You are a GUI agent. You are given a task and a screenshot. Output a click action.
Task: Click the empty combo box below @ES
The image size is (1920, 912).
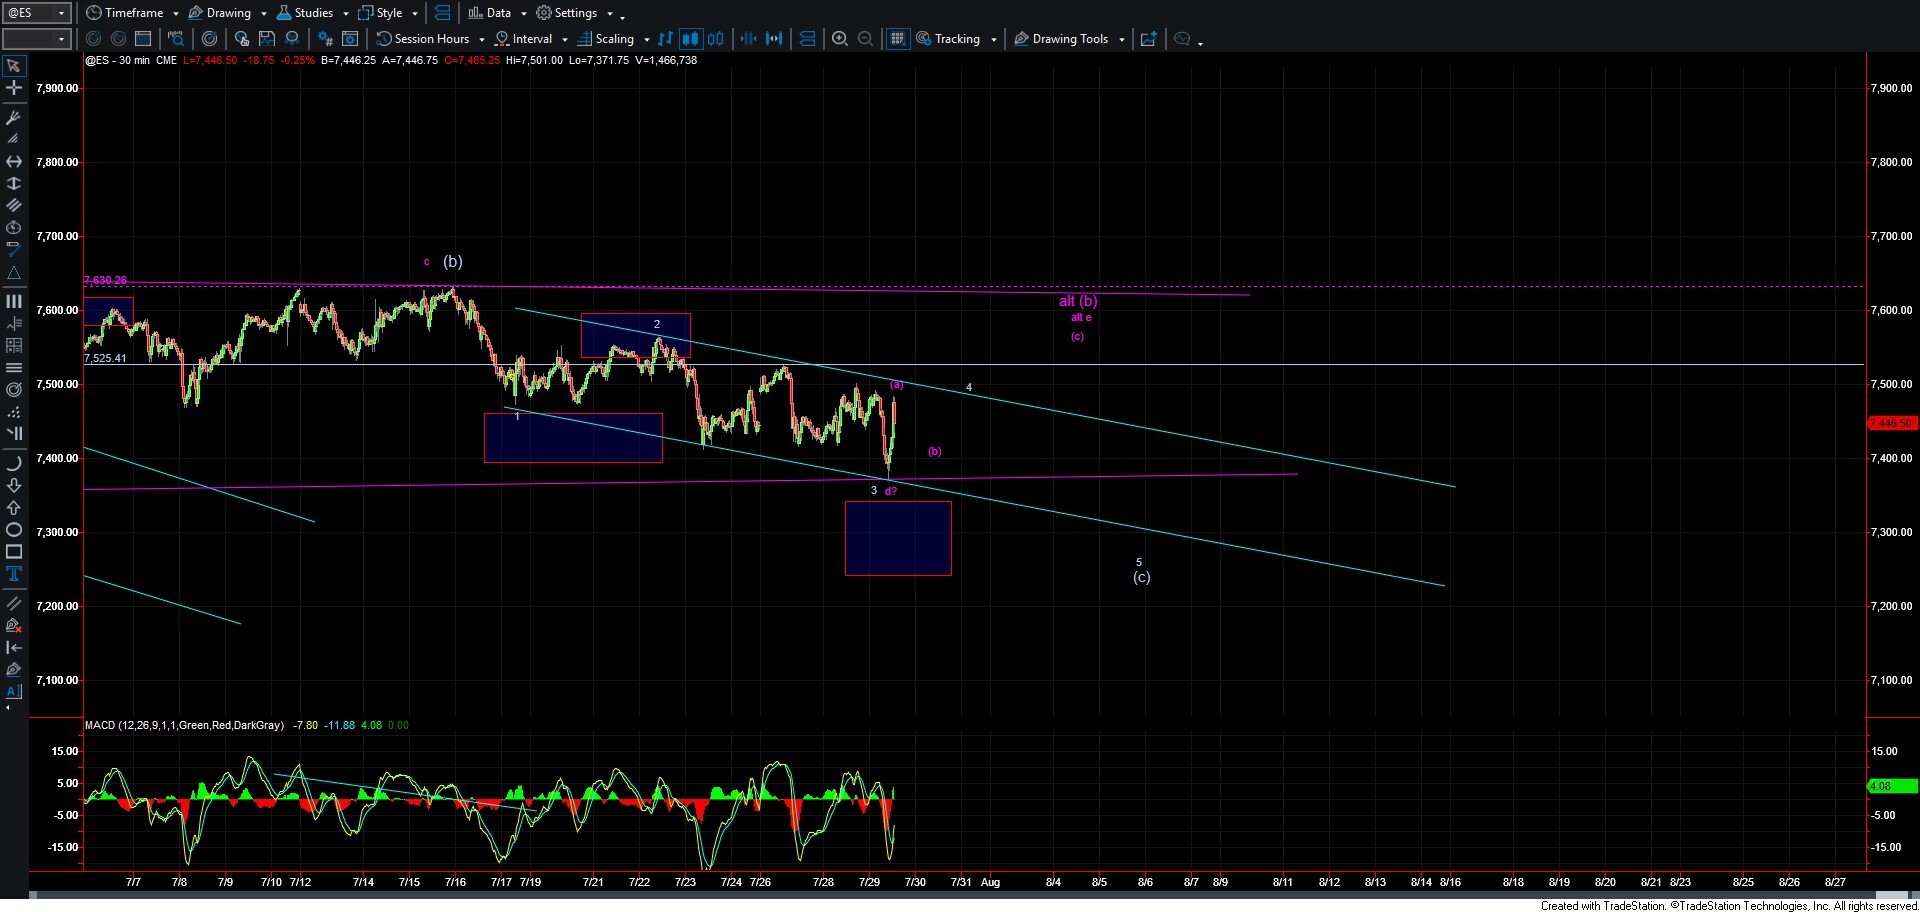(x=37, y=39)
